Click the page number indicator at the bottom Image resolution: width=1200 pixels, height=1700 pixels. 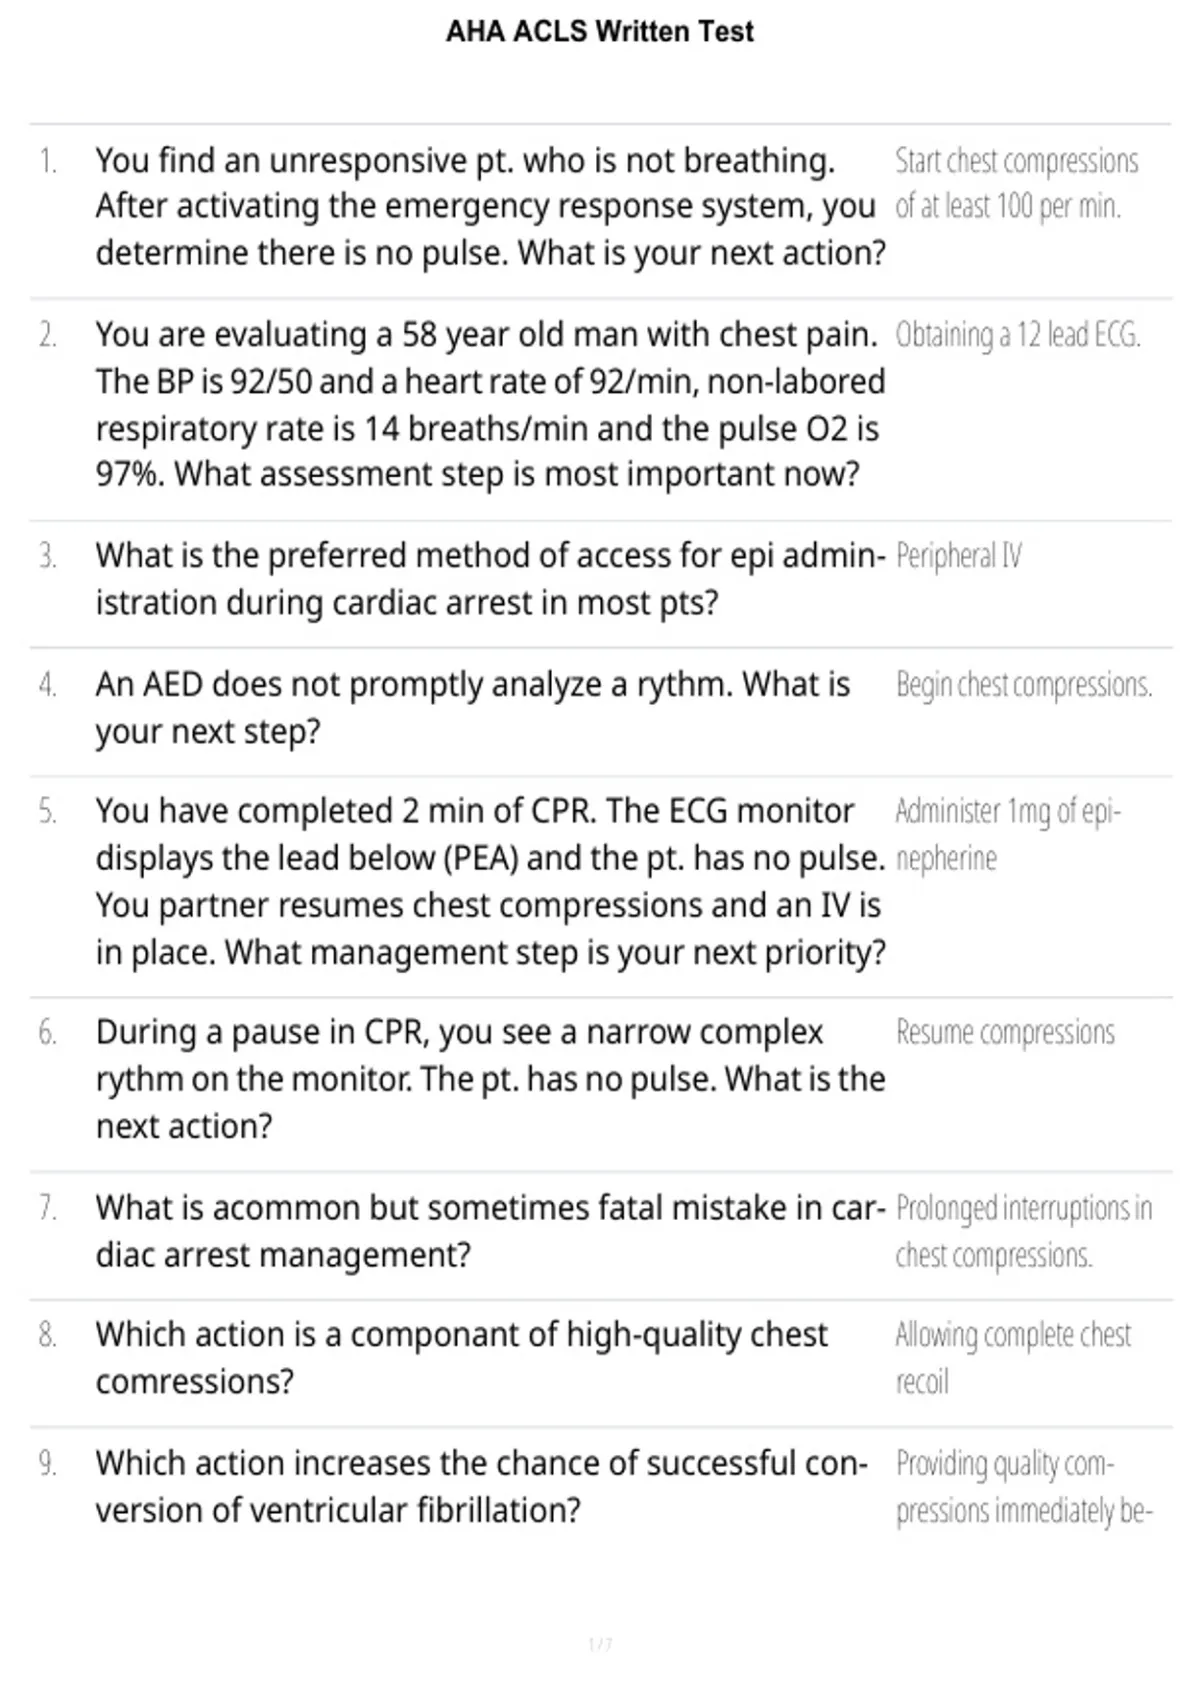[600, 1644]
